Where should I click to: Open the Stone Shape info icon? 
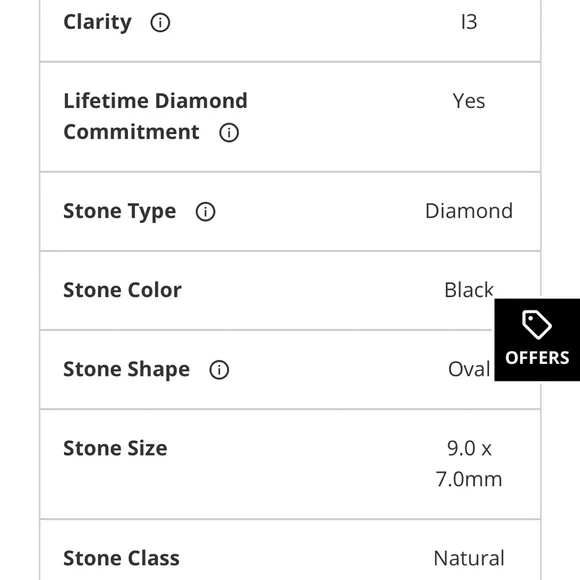point(219,370)
